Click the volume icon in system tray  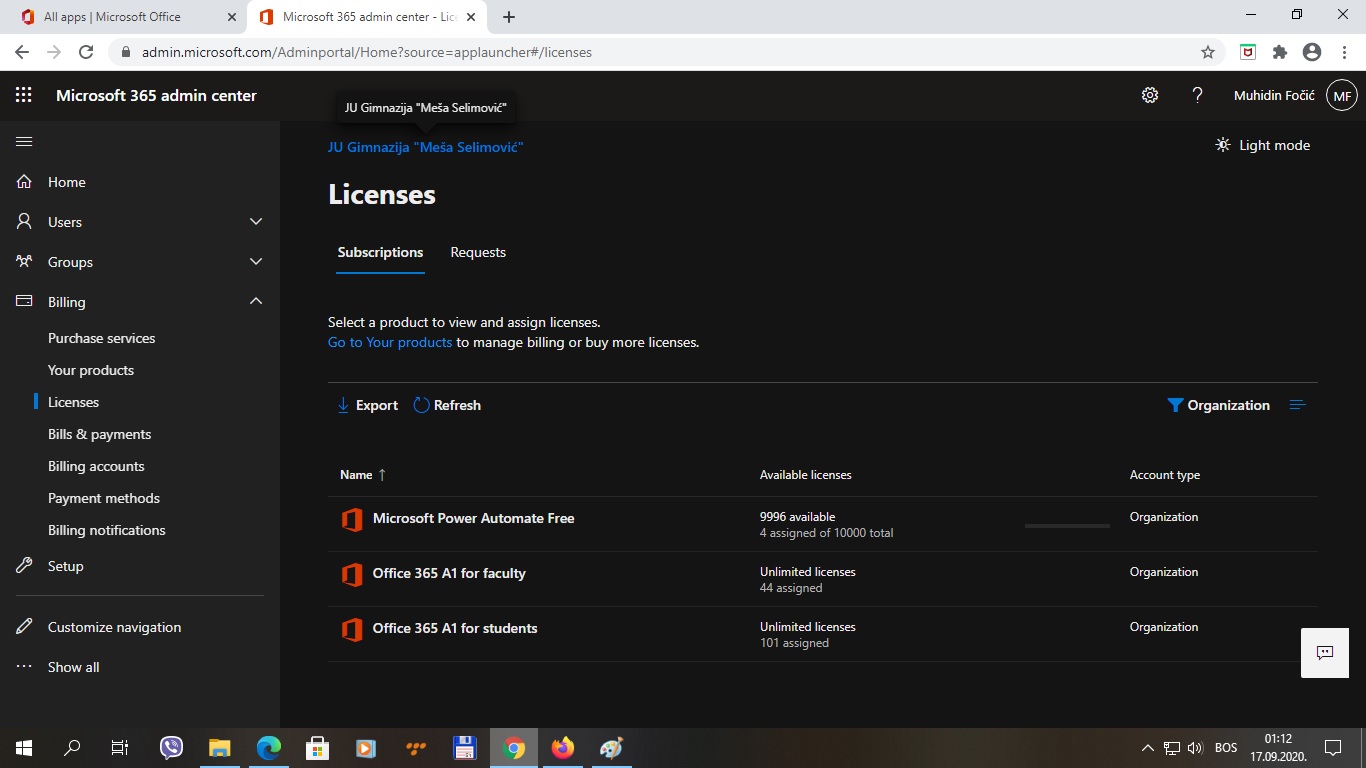click(x=1195, y=748)
